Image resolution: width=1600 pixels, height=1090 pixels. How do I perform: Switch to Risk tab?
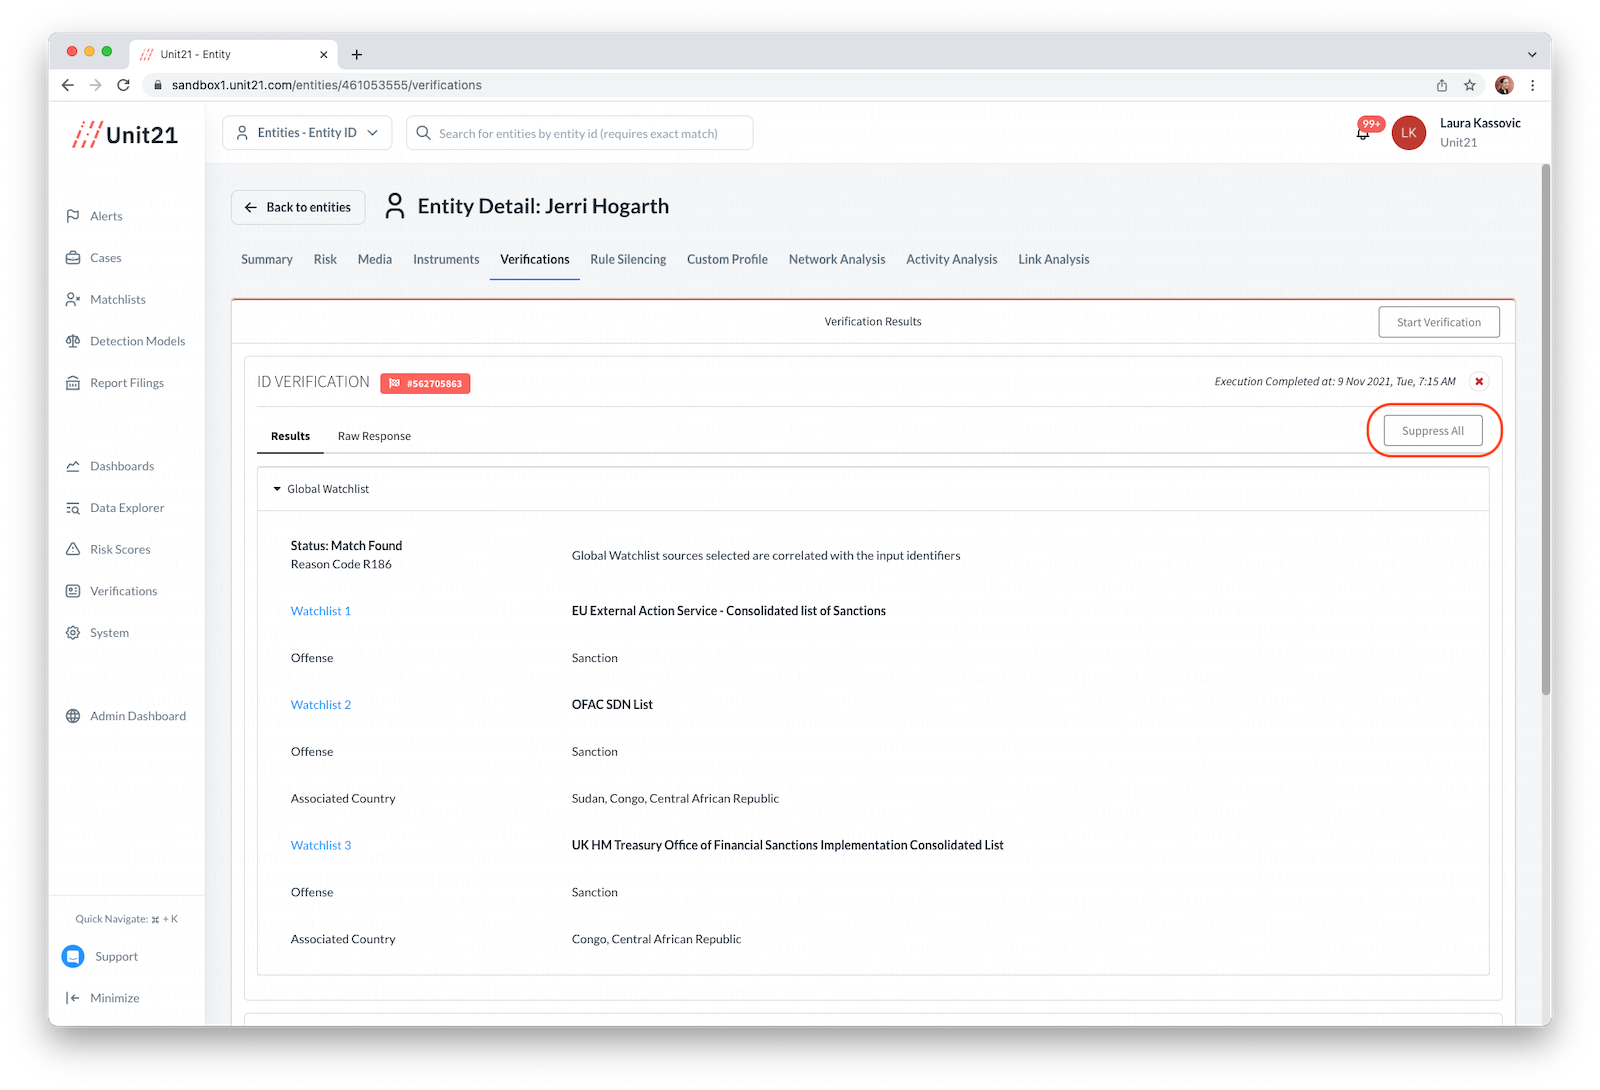click(x=325, y=259)
